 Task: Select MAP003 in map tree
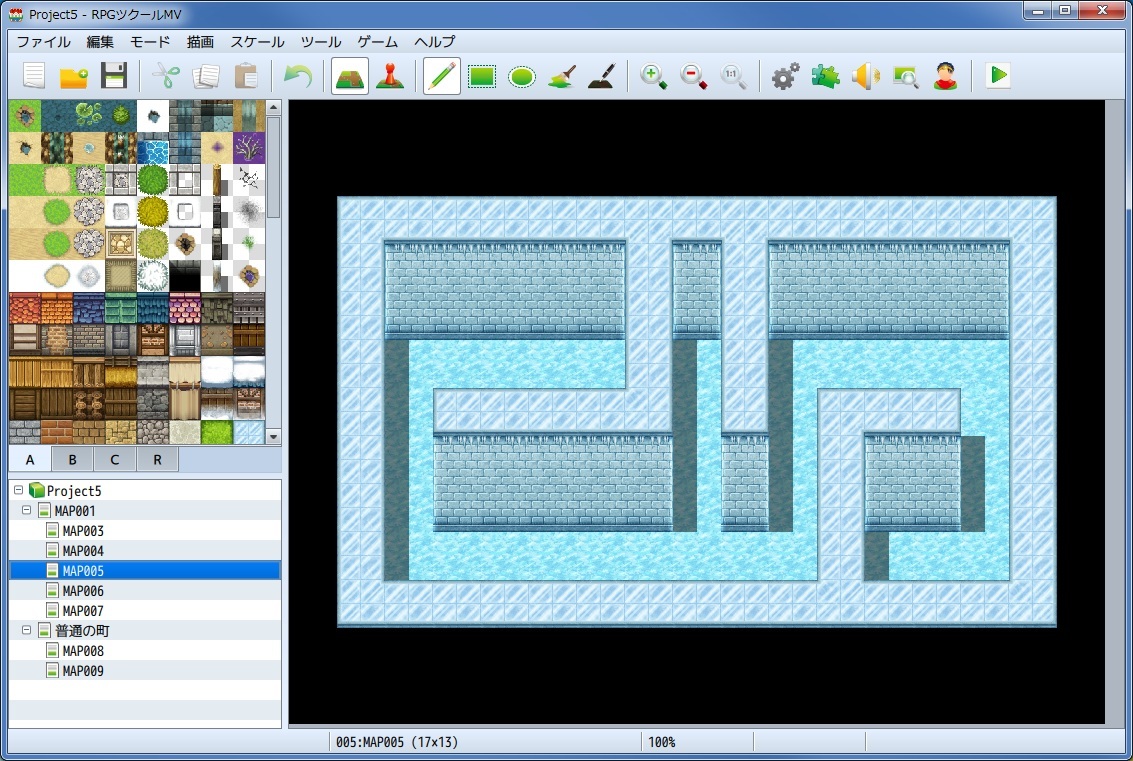pyautogui.click(x=82, y=531)
